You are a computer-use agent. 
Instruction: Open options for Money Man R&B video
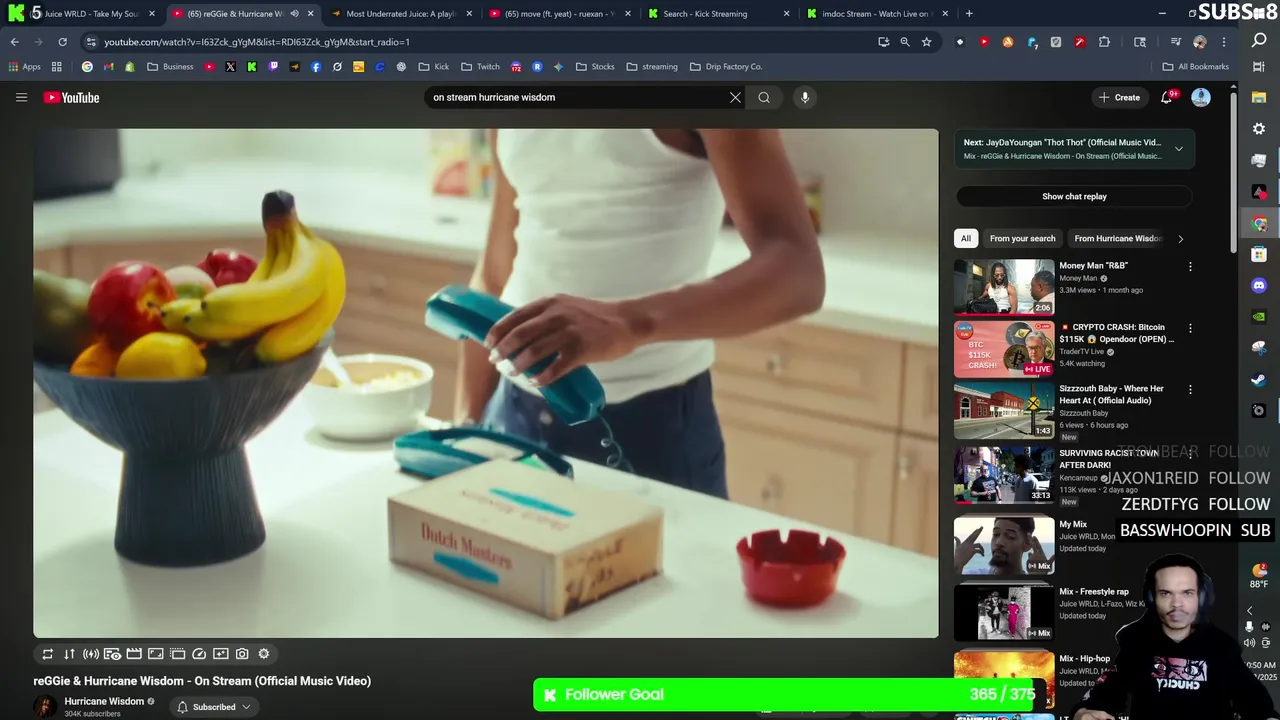click(x=1190, y=267)
